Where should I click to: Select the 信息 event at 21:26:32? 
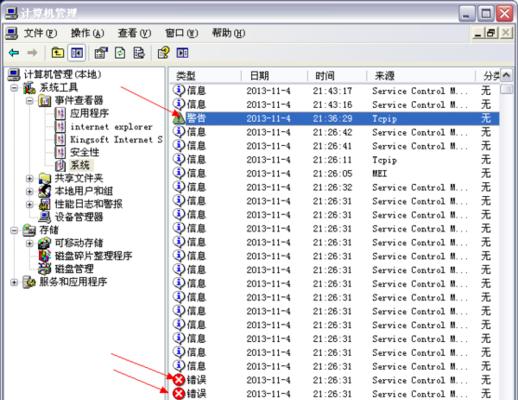[x=336, y=187]
